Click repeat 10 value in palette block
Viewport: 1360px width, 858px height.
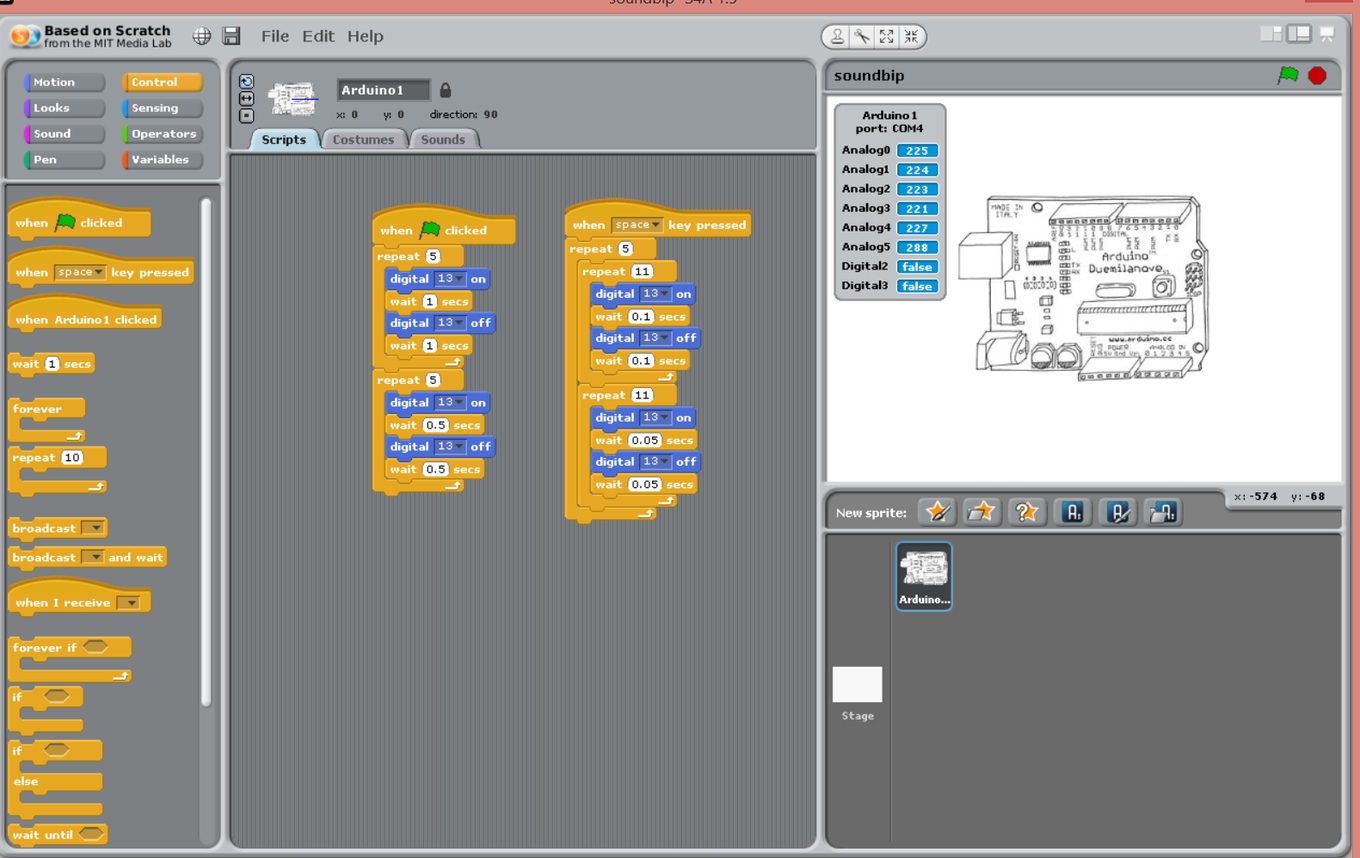coord(72,458)
